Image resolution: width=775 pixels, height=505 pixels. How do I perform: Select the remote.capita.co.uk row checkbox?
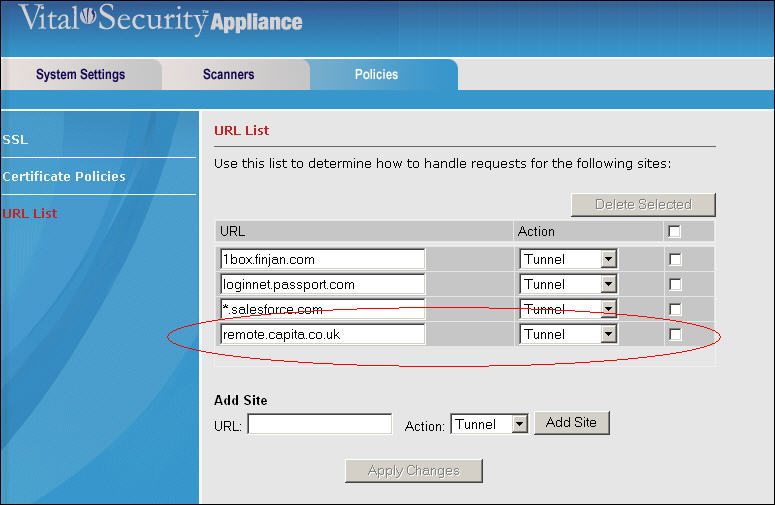tap(675, 334)
